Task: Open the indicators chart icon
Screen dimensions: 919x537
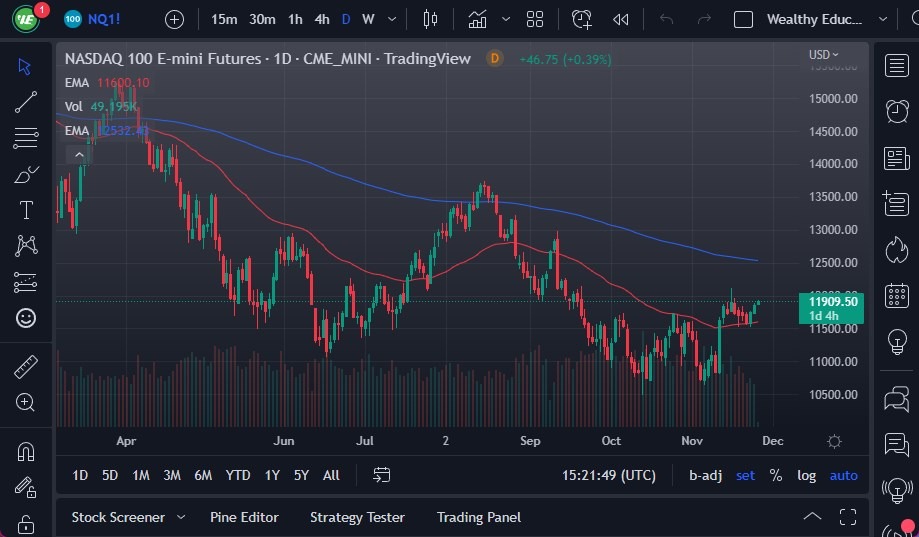Action: tap(478, 19)
